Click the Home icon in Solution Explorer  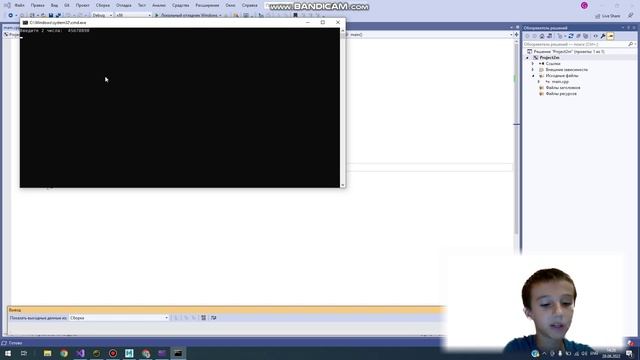point(542,36)
